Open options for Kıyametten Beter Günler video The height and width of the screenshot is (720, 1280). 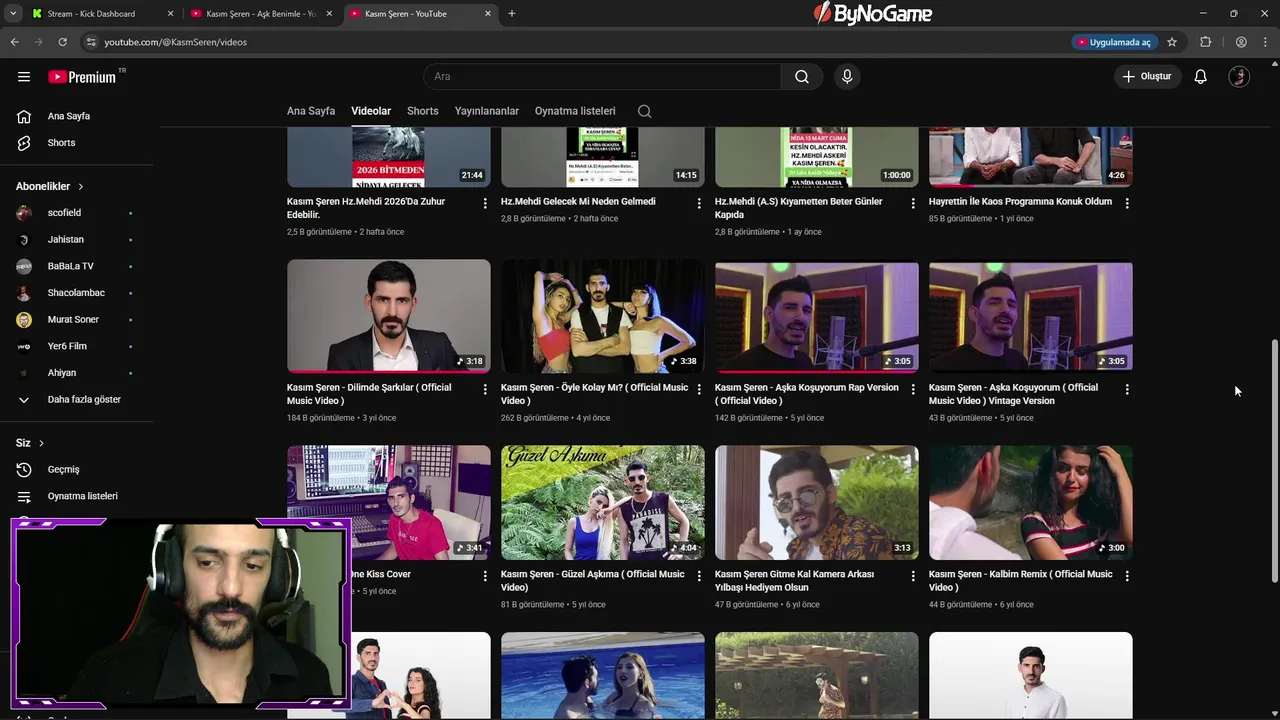coord(913,203)
